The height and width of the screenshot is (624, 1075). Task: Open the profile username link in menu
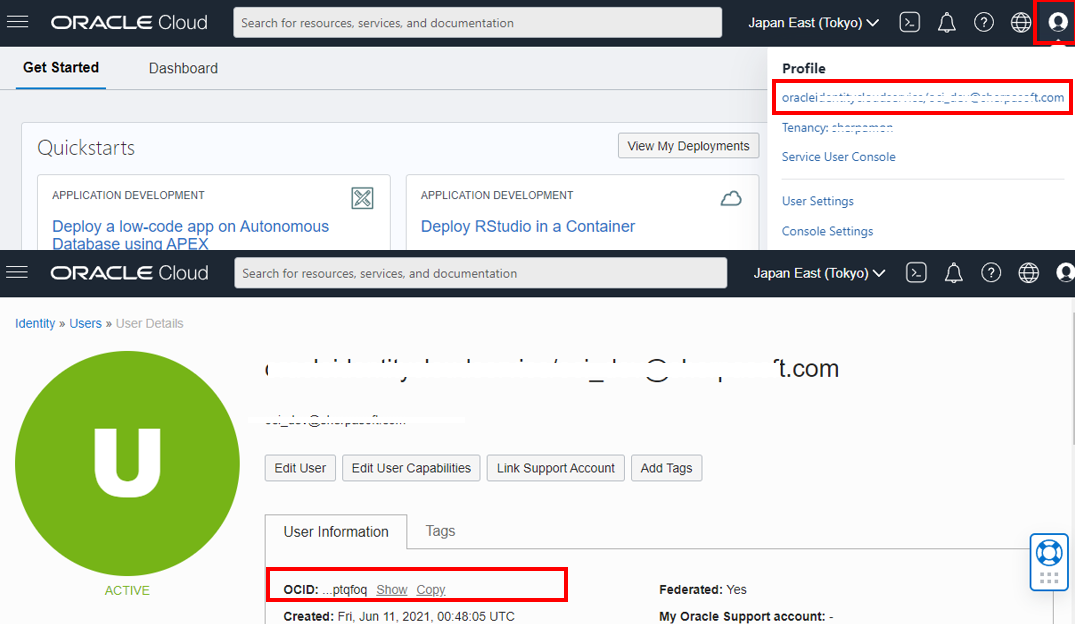(x=923, y=97)
